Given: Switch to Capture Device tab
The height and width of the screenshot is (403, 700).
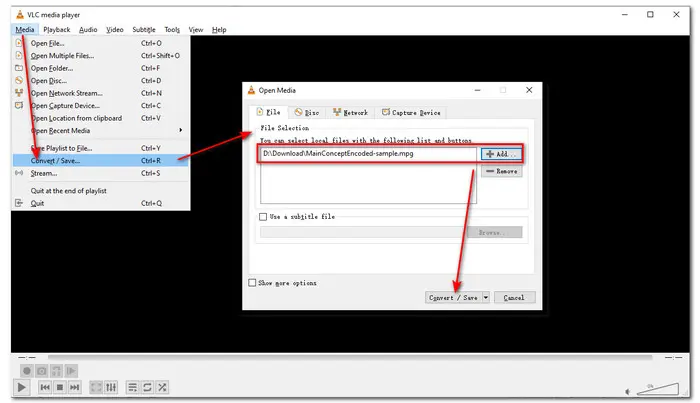Looking at the screenshot, I should pyautogui.click(x=411, y=113).
